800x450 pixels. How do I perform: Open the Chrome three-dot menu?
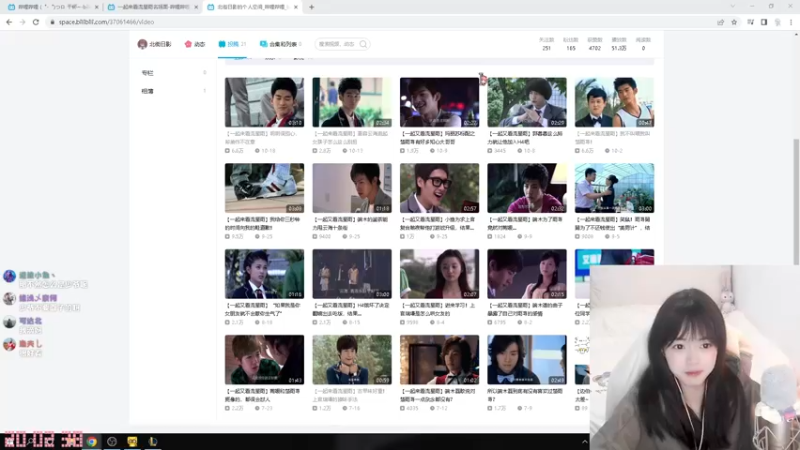point(791,22)
